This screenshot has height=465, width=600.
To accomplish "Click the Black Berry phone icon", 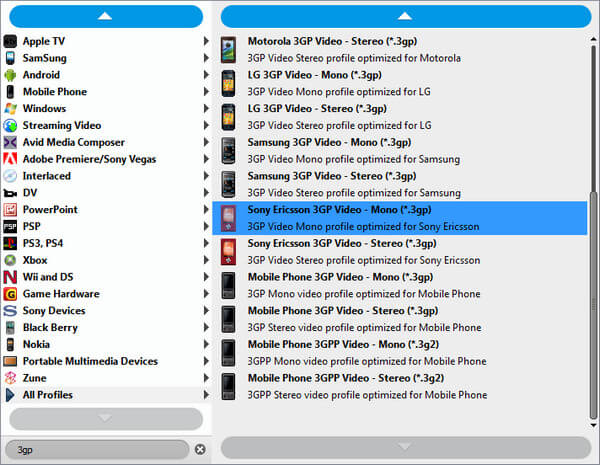I will (x=10, y=327).
